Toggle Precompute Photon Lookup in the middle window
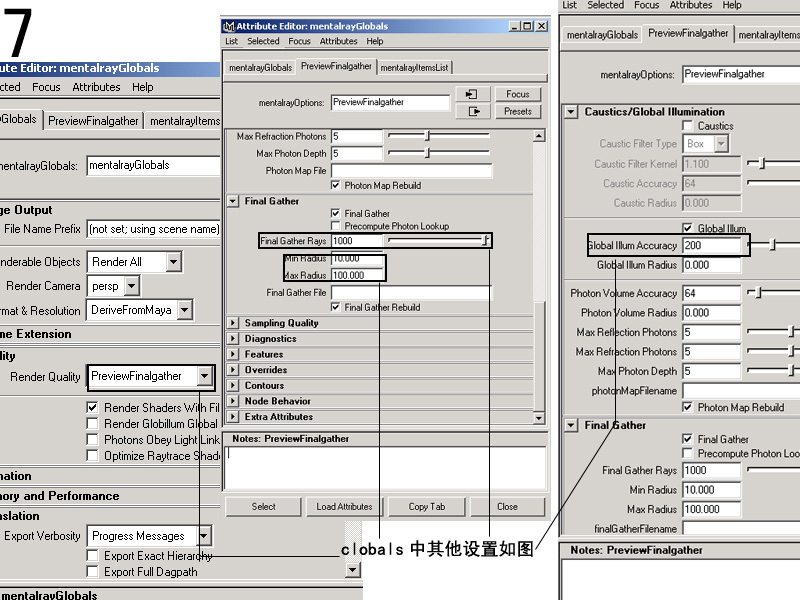Screen dimensions: 800x600 (x=335, y=226)
